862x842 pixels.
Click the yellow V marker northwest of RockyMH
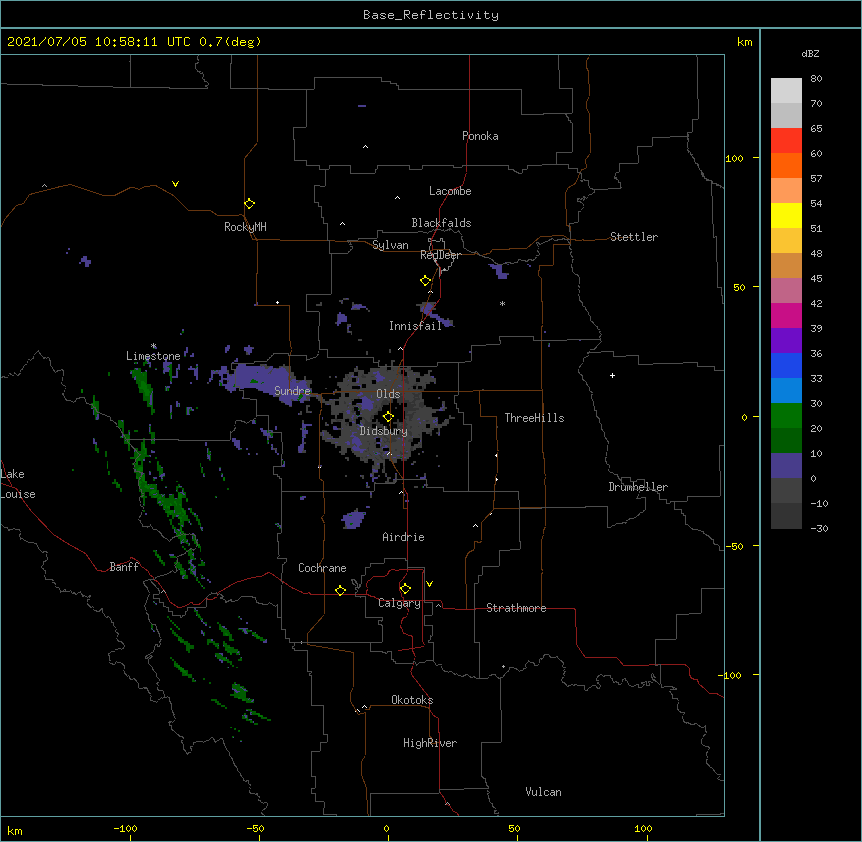click(x=175, y=184)
